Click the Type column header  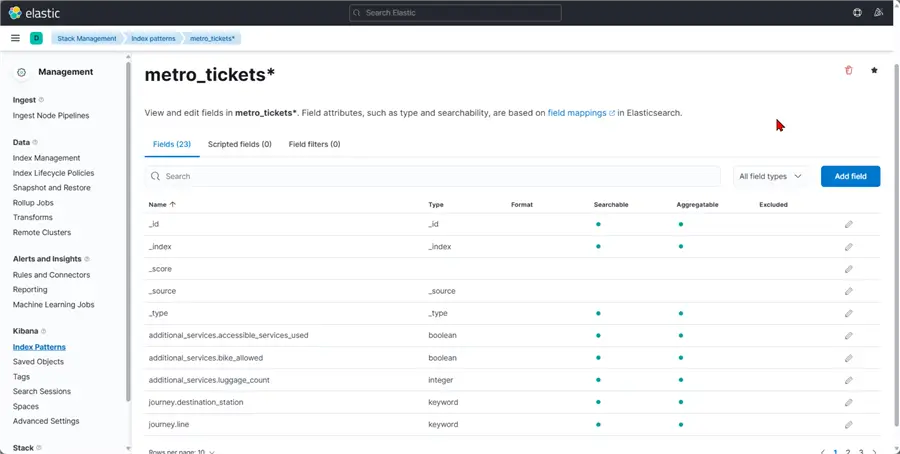click(x=436, y=204)
